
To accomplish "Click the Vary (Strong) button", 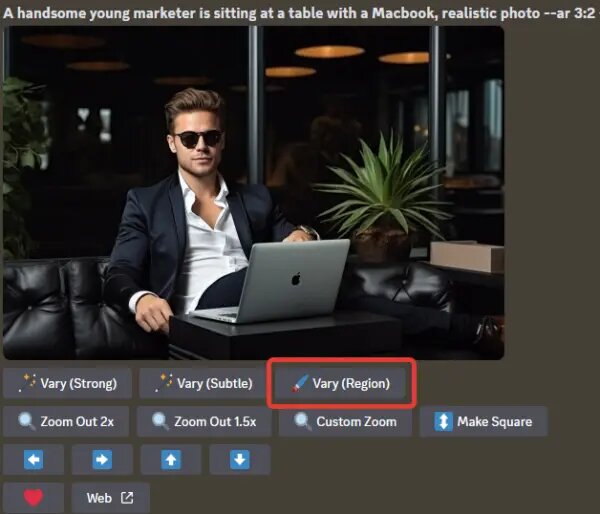I will 67,383.
